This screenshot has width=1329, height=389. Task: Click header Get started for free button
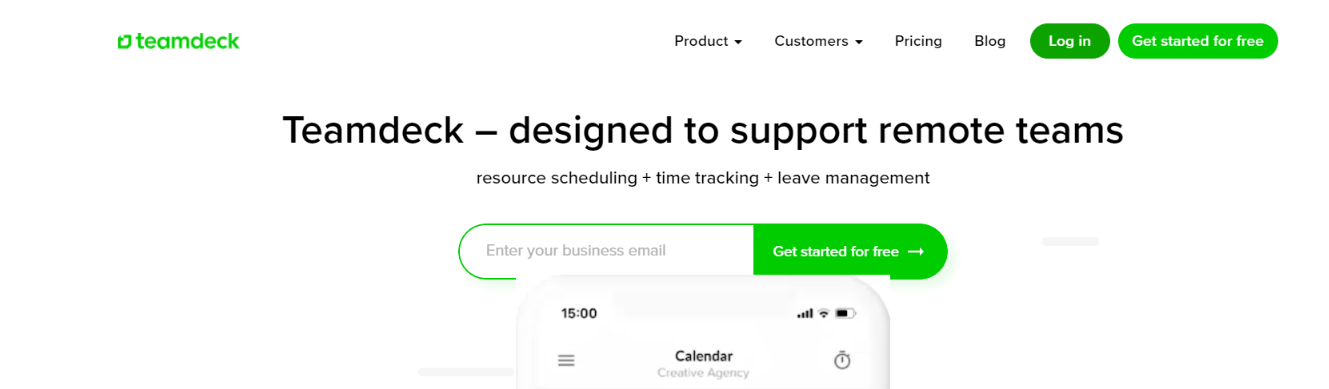coord(1198,41)
